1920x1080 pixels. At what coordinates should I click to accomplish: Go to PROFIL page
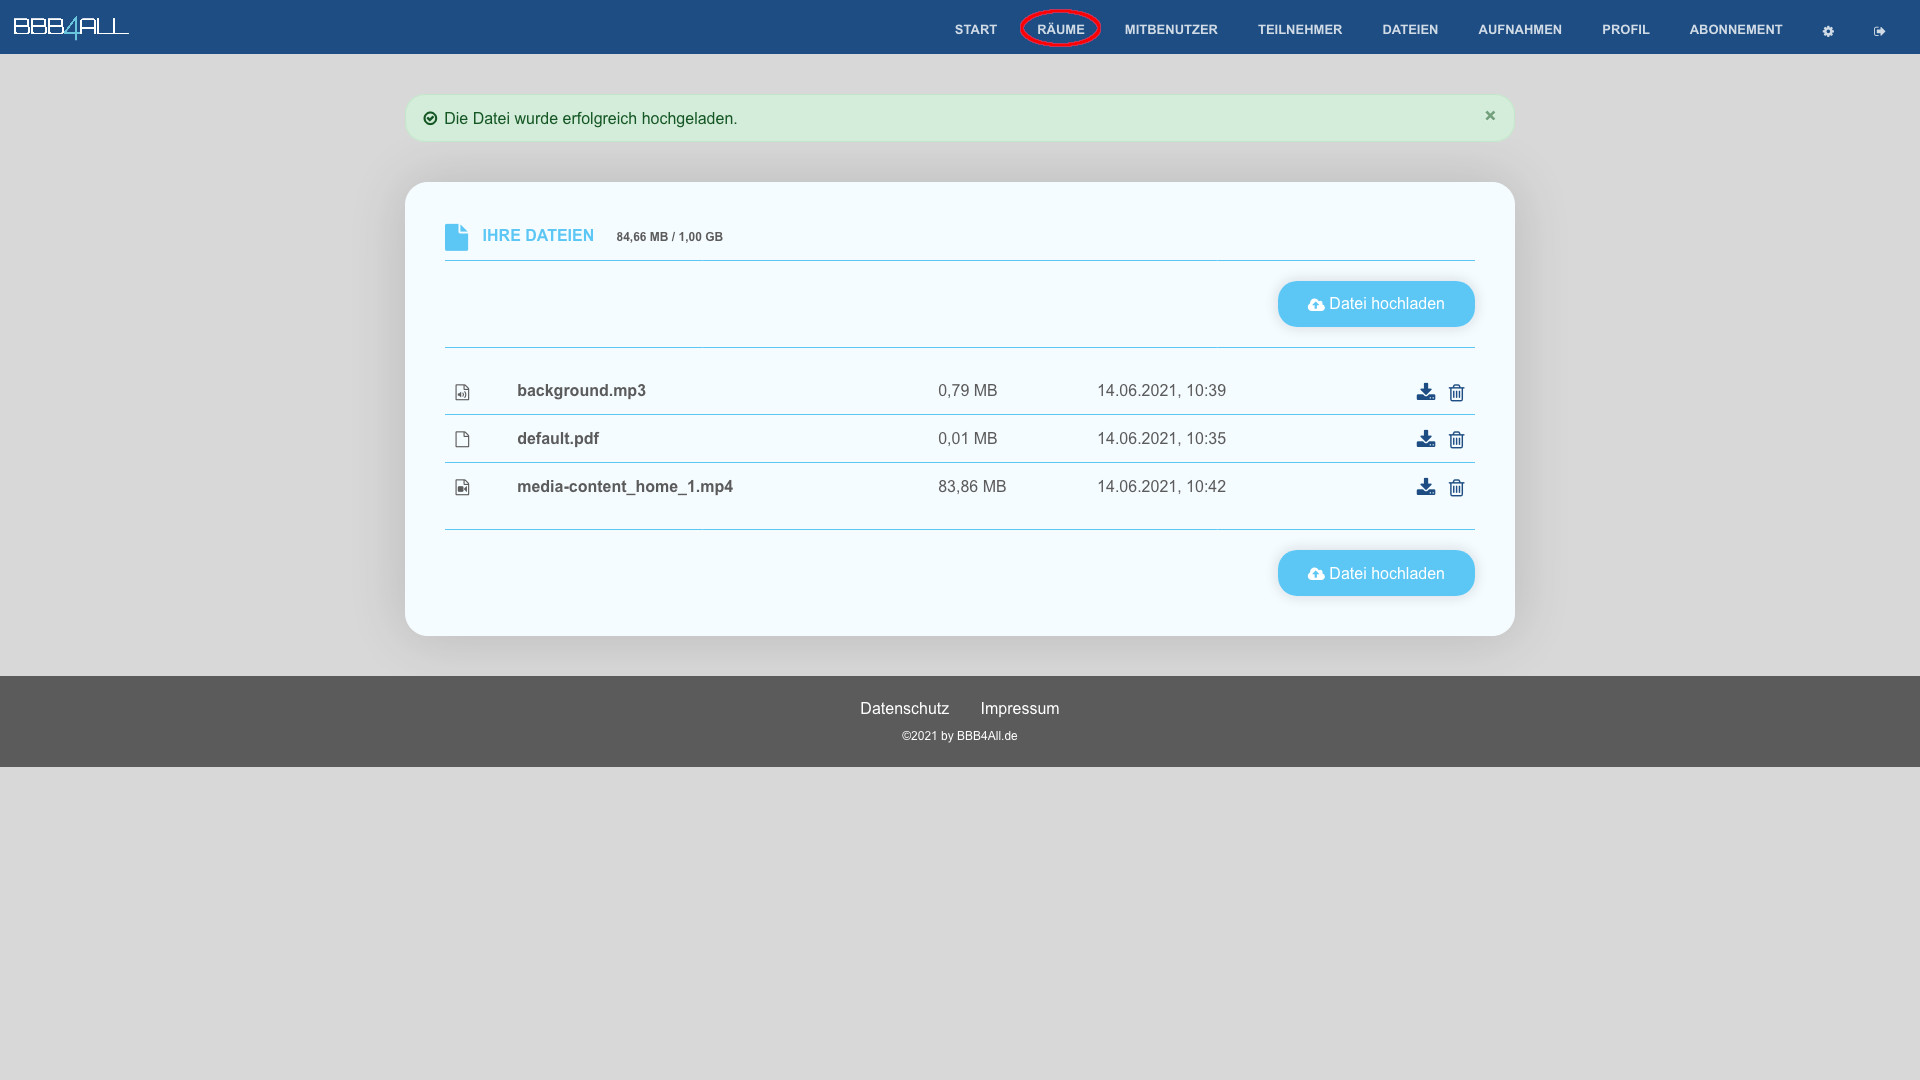tap(1626, 30)
